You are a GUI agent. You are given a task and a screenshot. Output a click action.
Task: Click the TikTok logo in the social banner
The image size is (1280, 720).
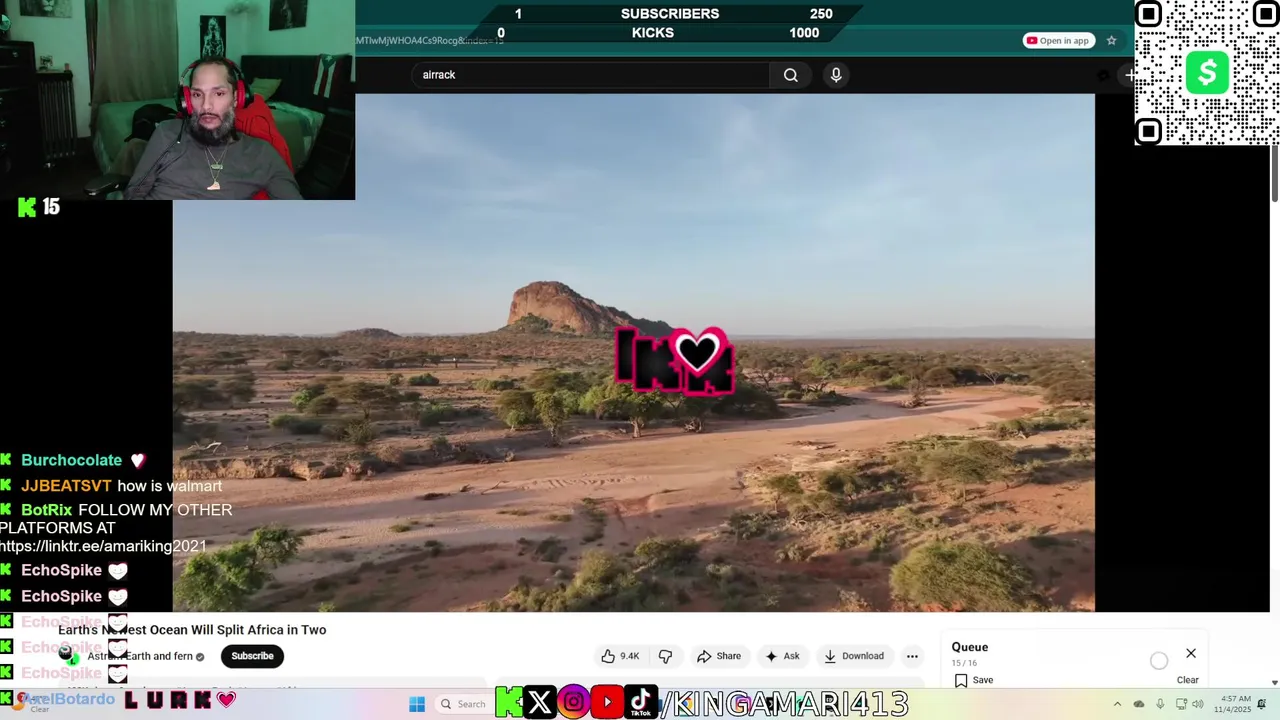pyautogui.click(x=641, y=702)
